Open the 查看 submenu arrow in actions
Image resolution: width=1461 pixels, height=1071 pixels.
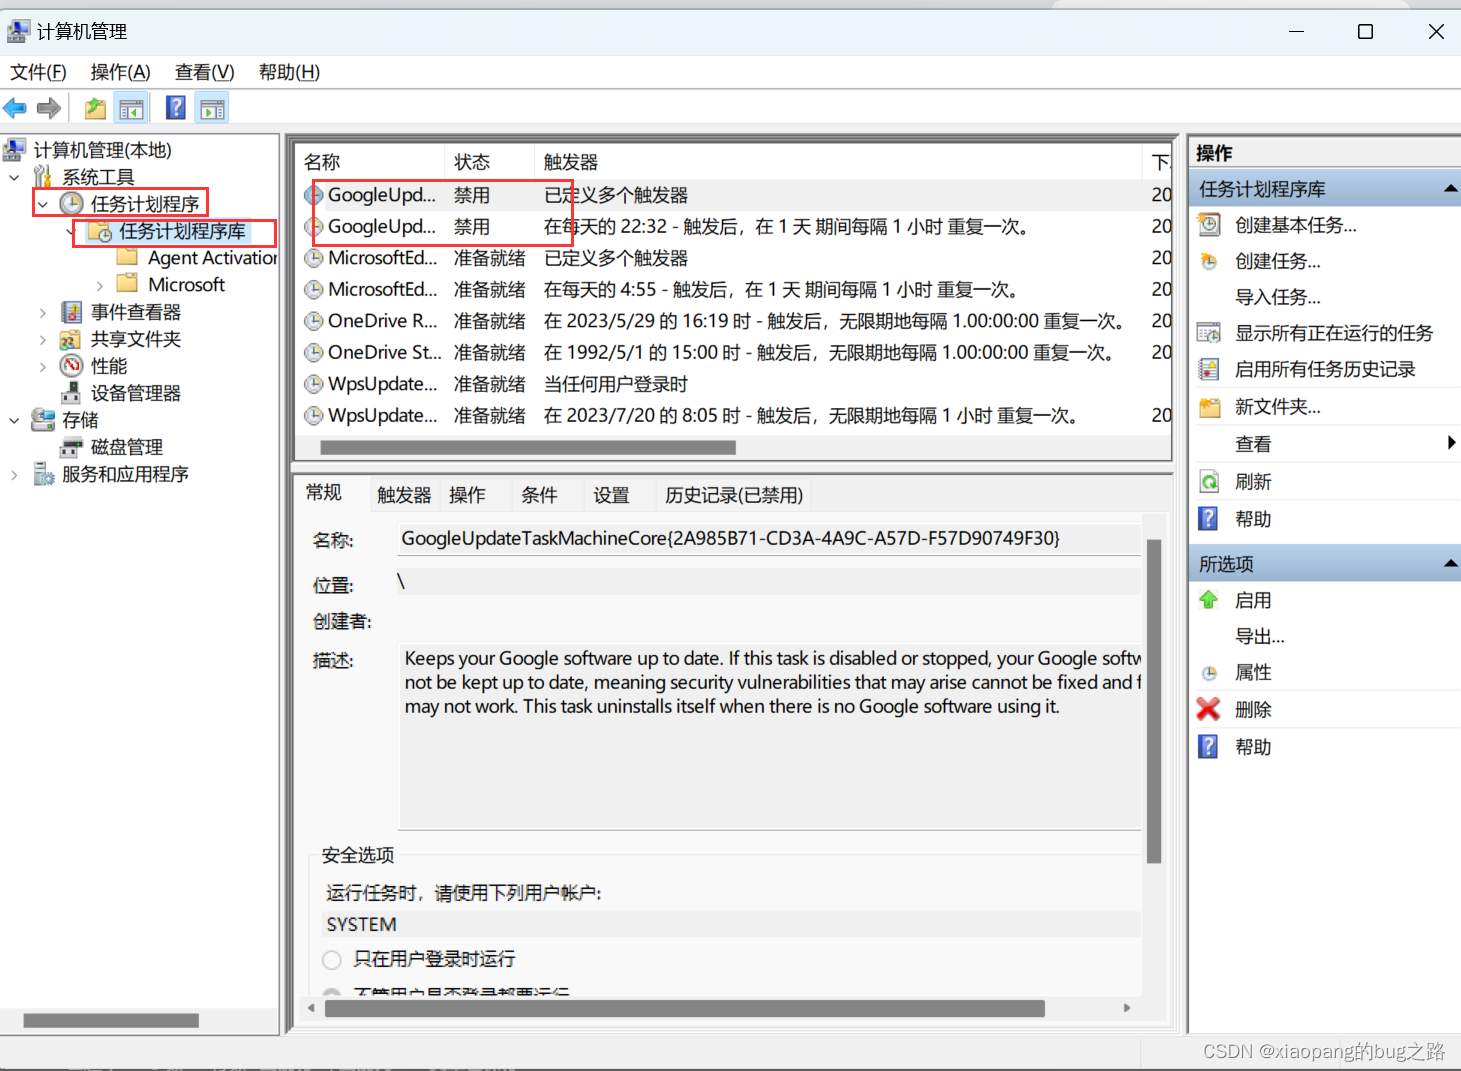1452,443
